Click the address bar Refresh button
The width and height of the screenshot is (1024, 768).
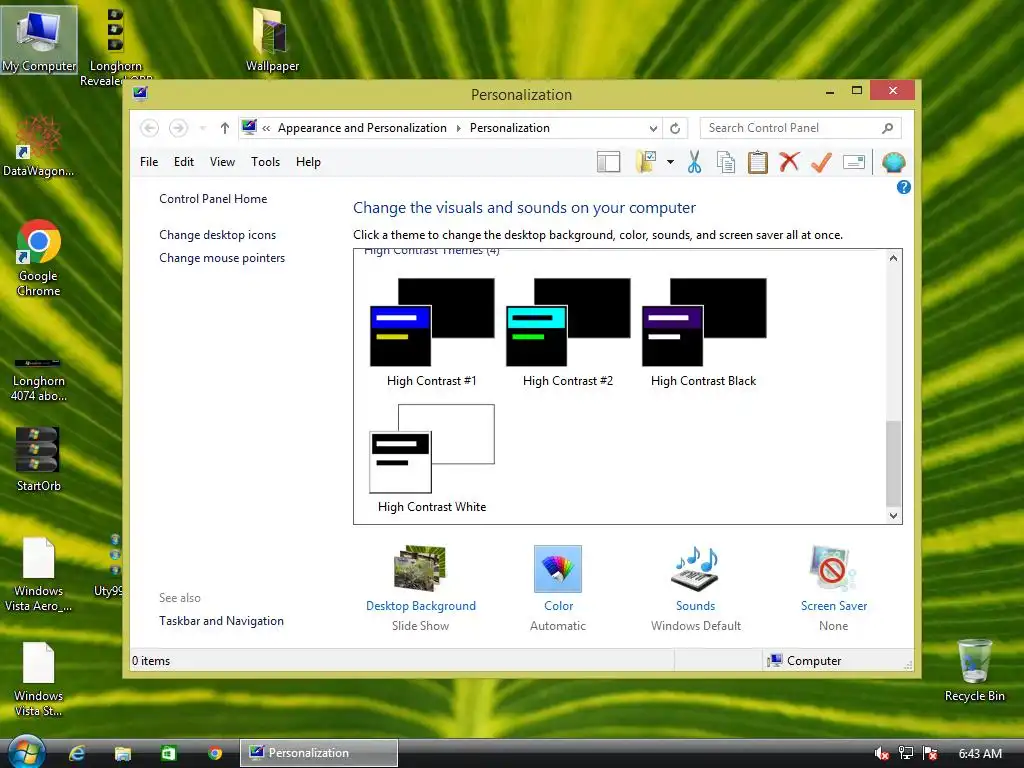pyautogui.click(x=675, y=128)
